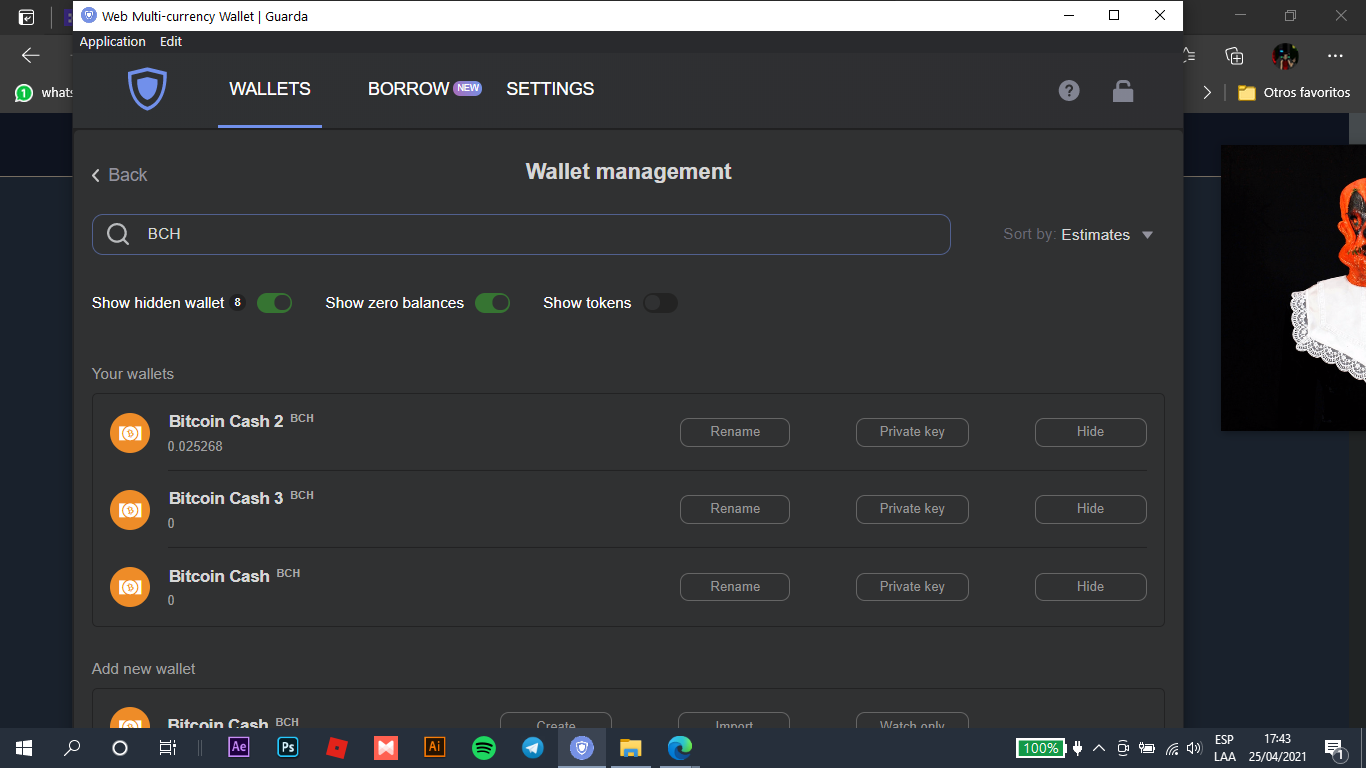Open Adobe After Effects from taskbar
Screen dimensions: 1366x768
coord(239,747)
